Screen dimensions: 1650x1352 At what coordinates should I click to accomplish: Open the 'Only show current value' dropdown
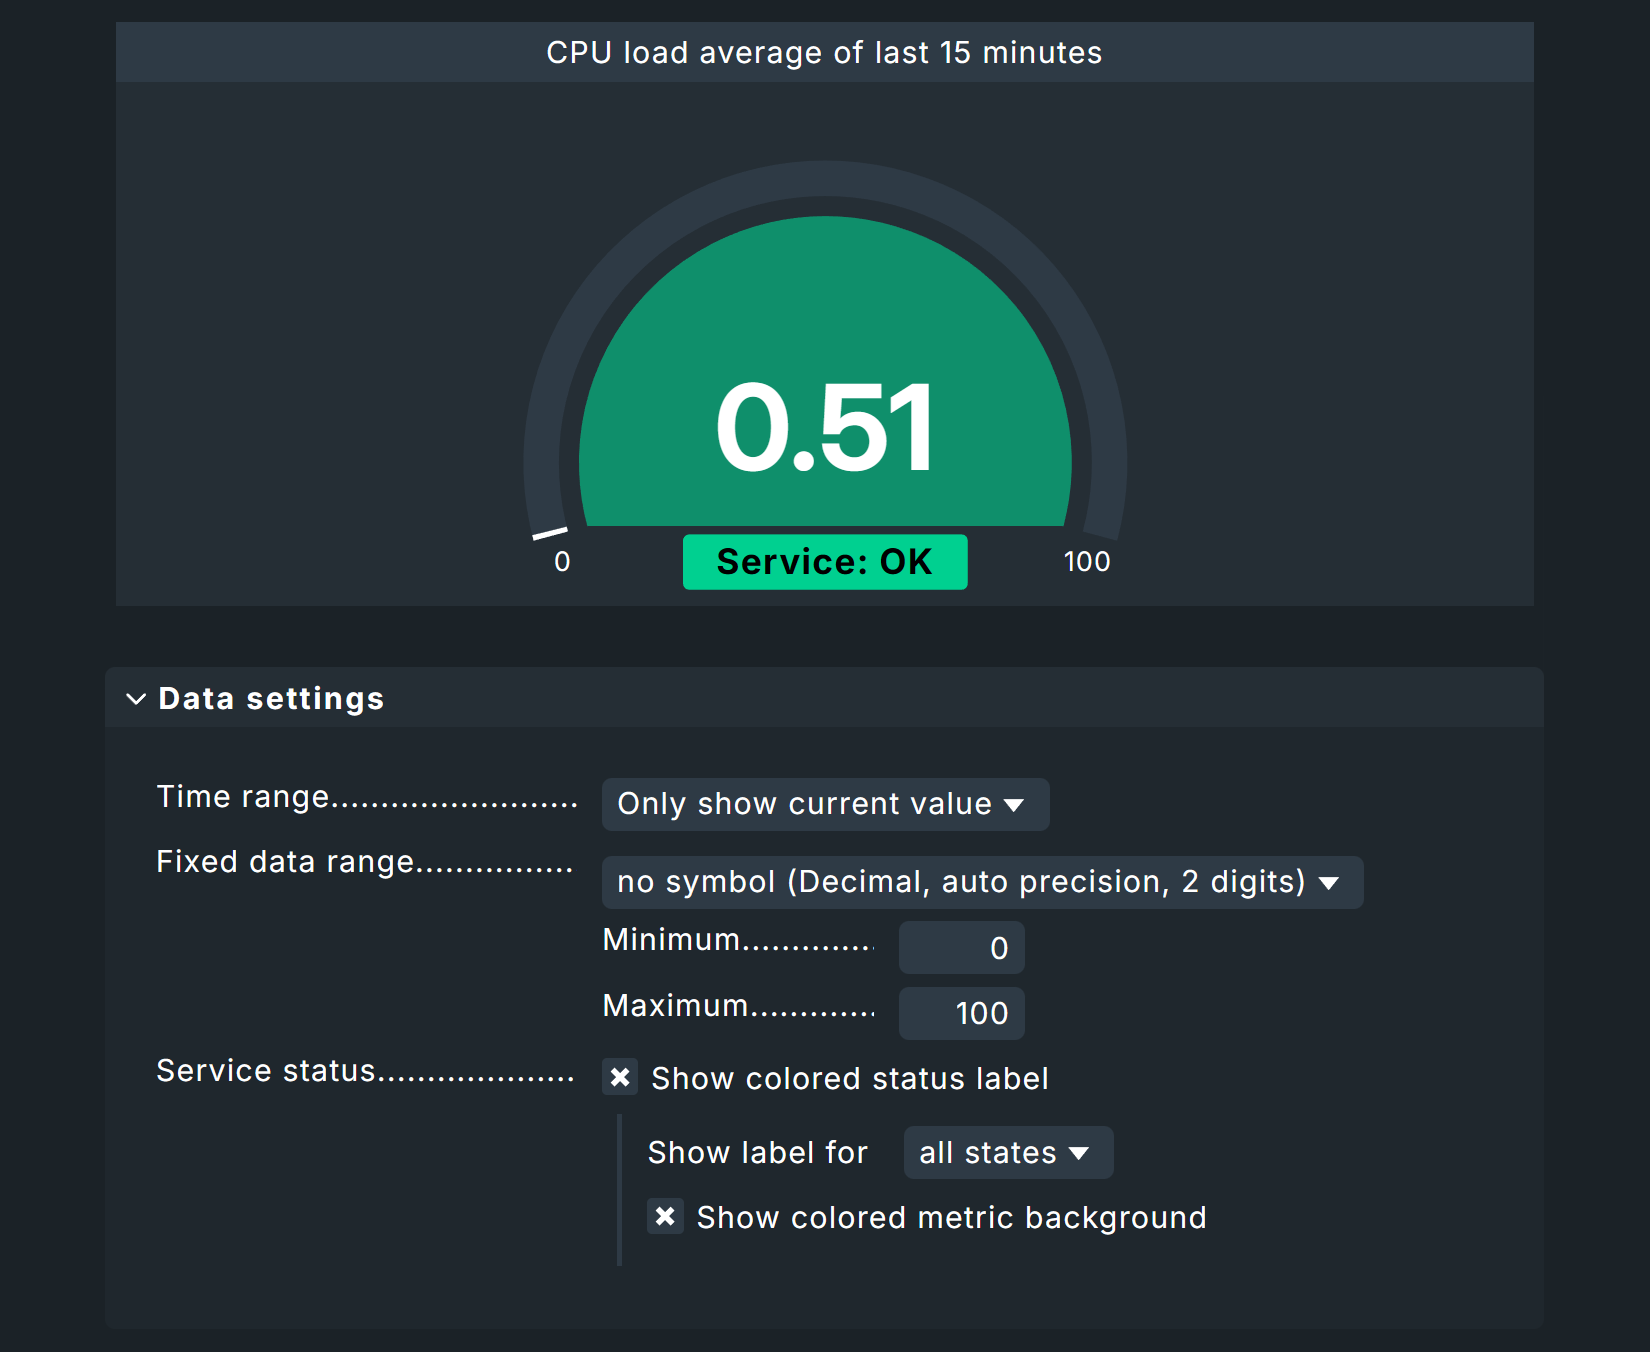(x=824, y=805)
